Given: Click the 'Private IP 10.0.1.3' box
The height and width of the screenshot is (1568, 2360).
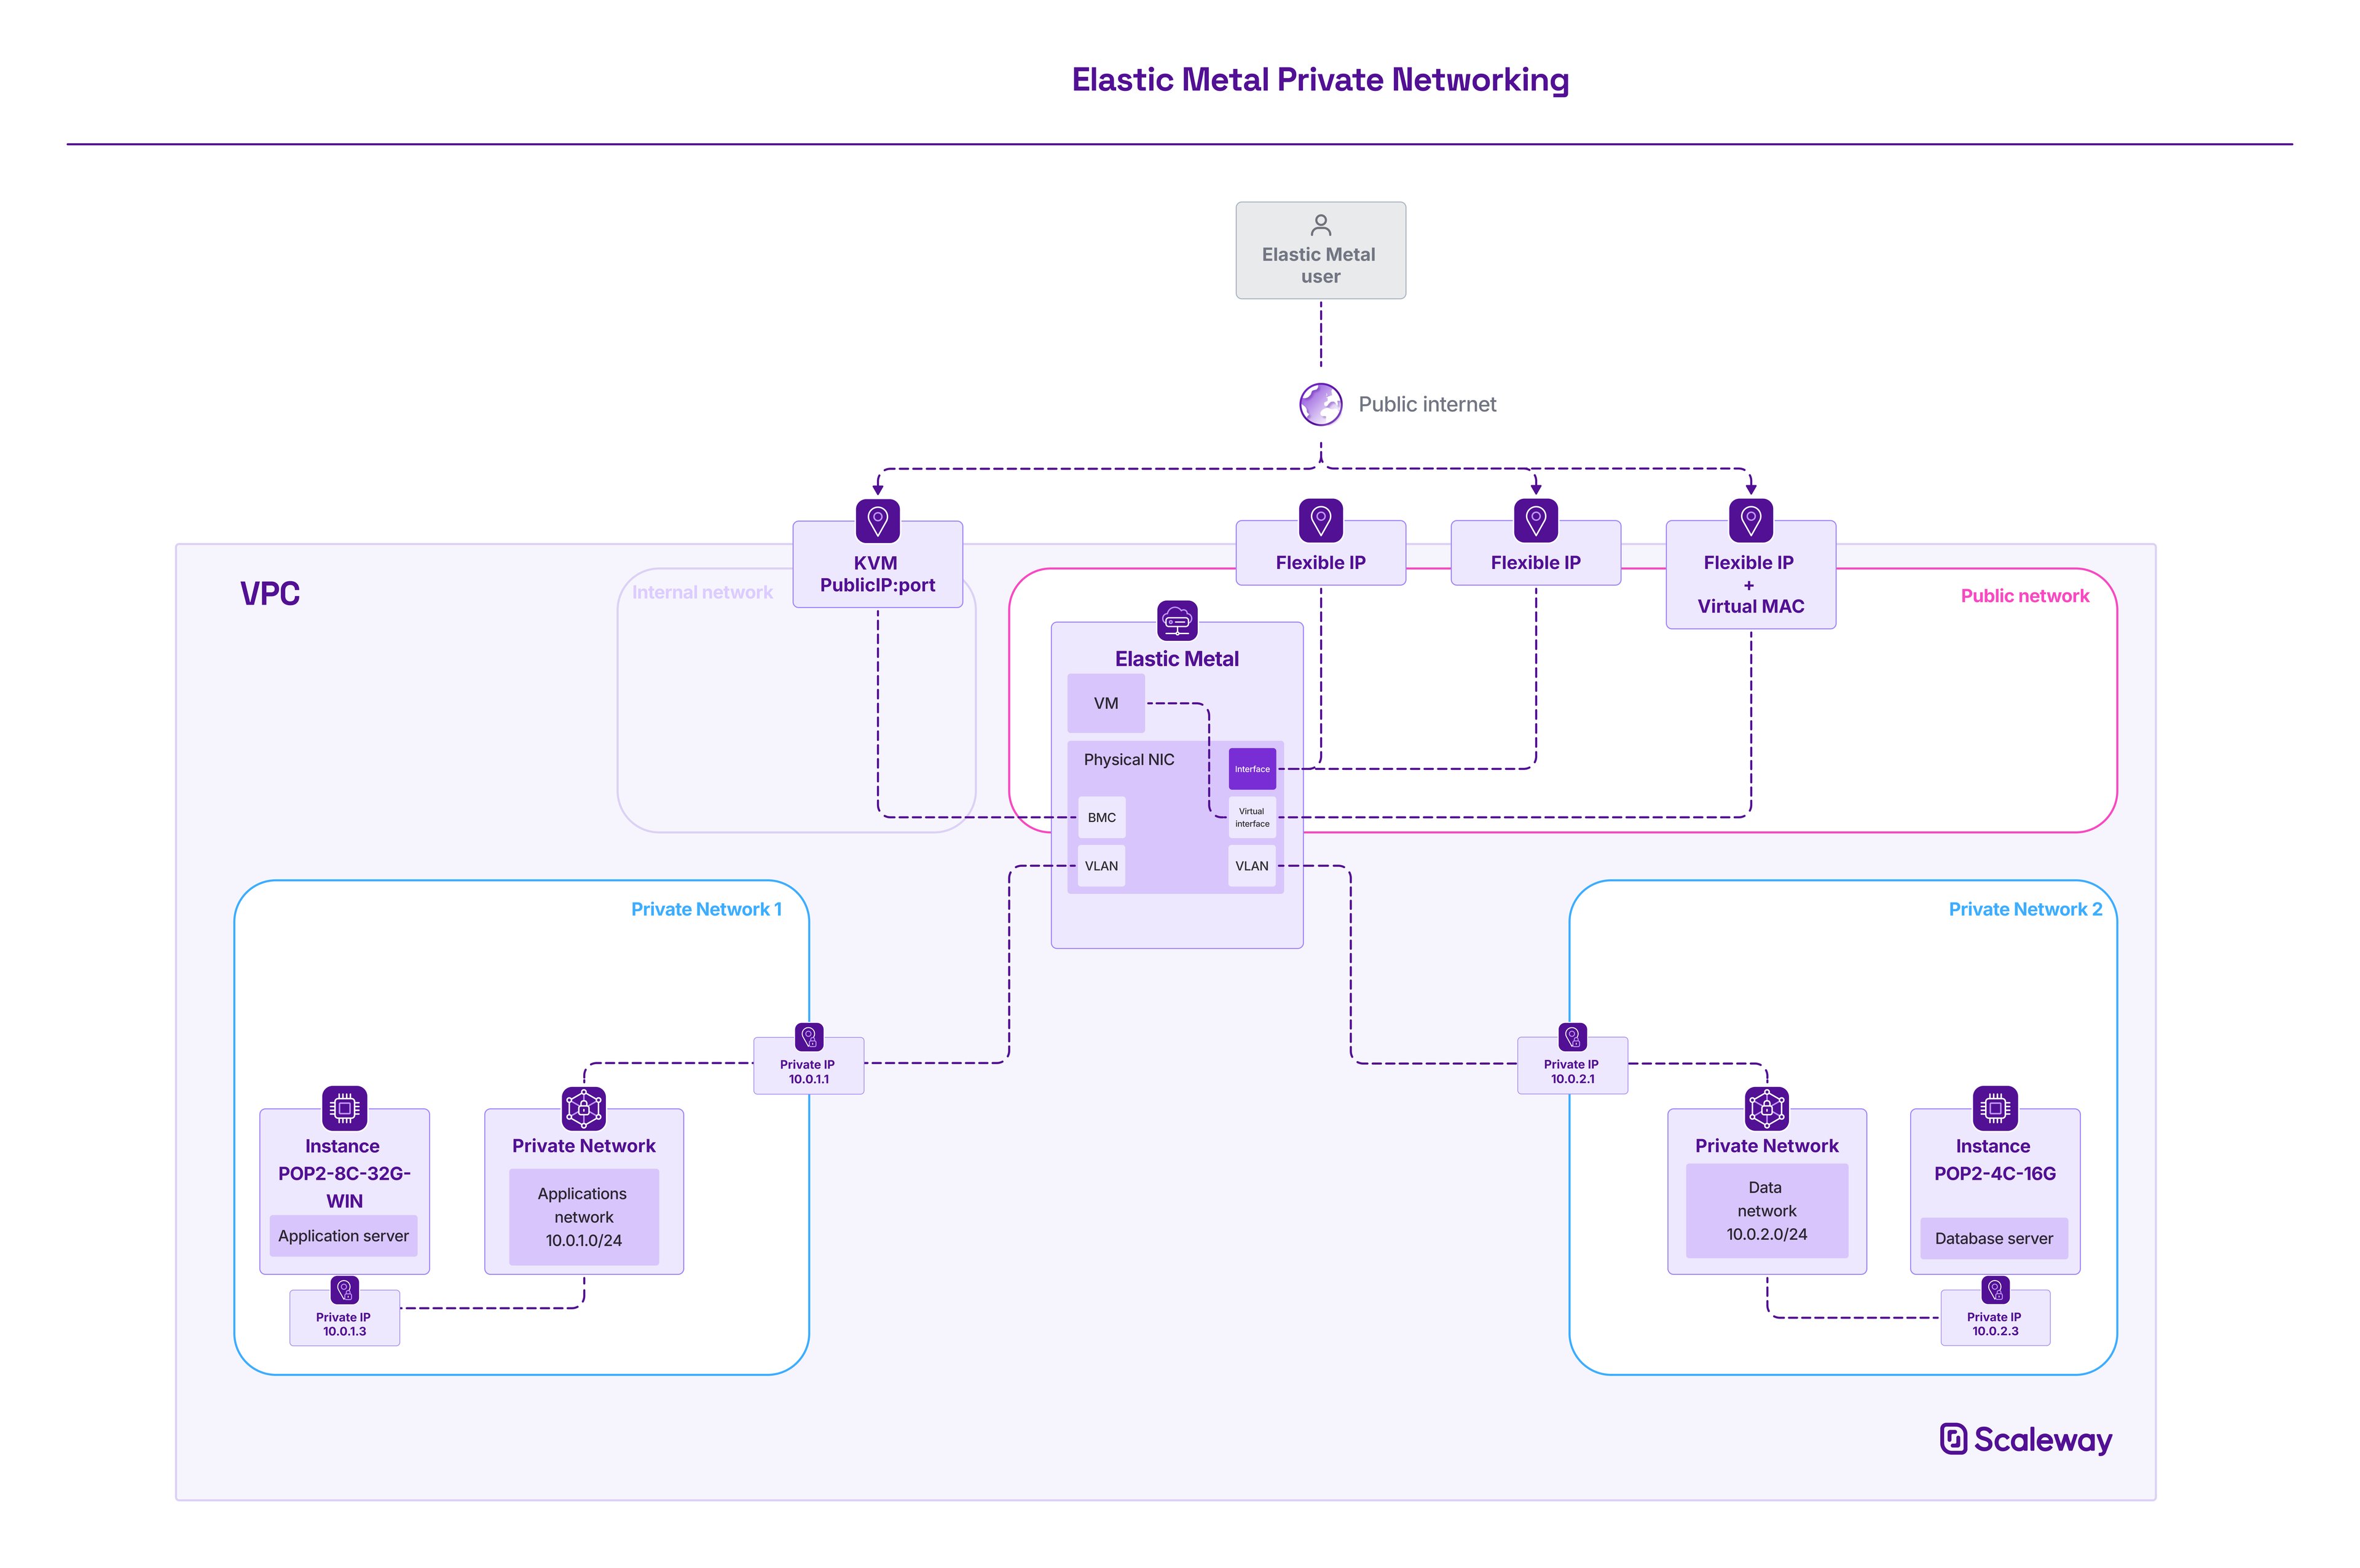Looking at the screenshot, I should tap(344, 1318).
